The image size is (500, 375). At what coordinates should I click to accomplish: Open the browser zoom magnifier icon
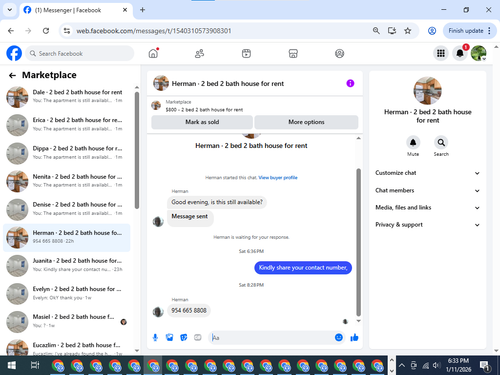(376, 31)
